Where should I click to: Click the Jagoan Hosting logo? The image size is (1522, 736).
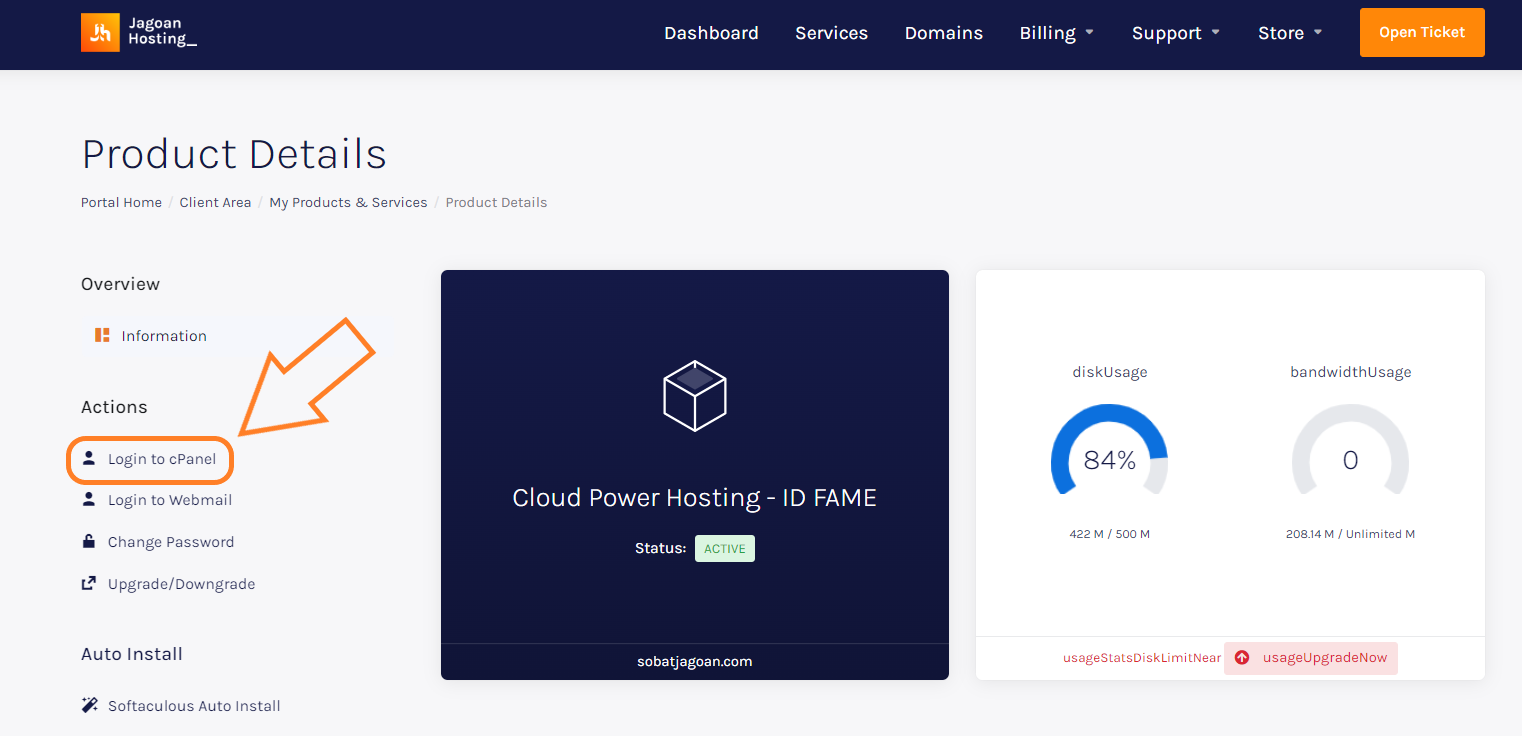[139, 33]
